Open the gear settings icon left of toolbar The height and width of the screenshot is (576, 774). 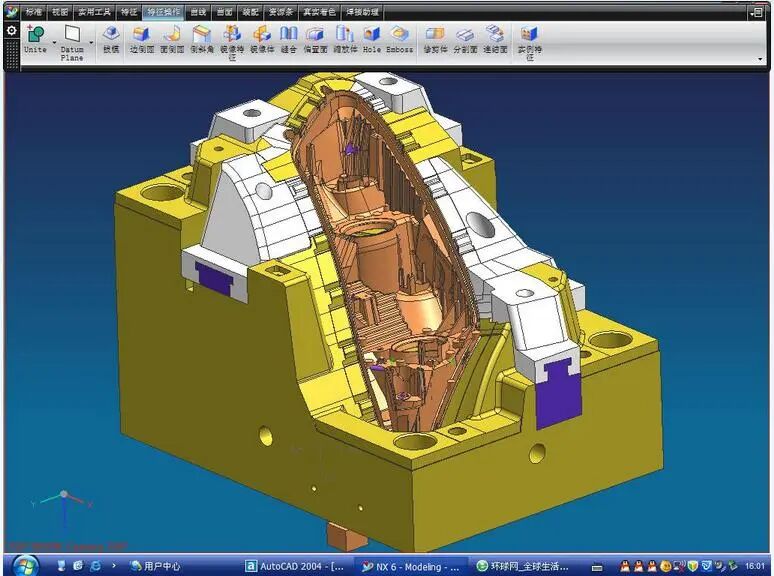tap(11, 31)
